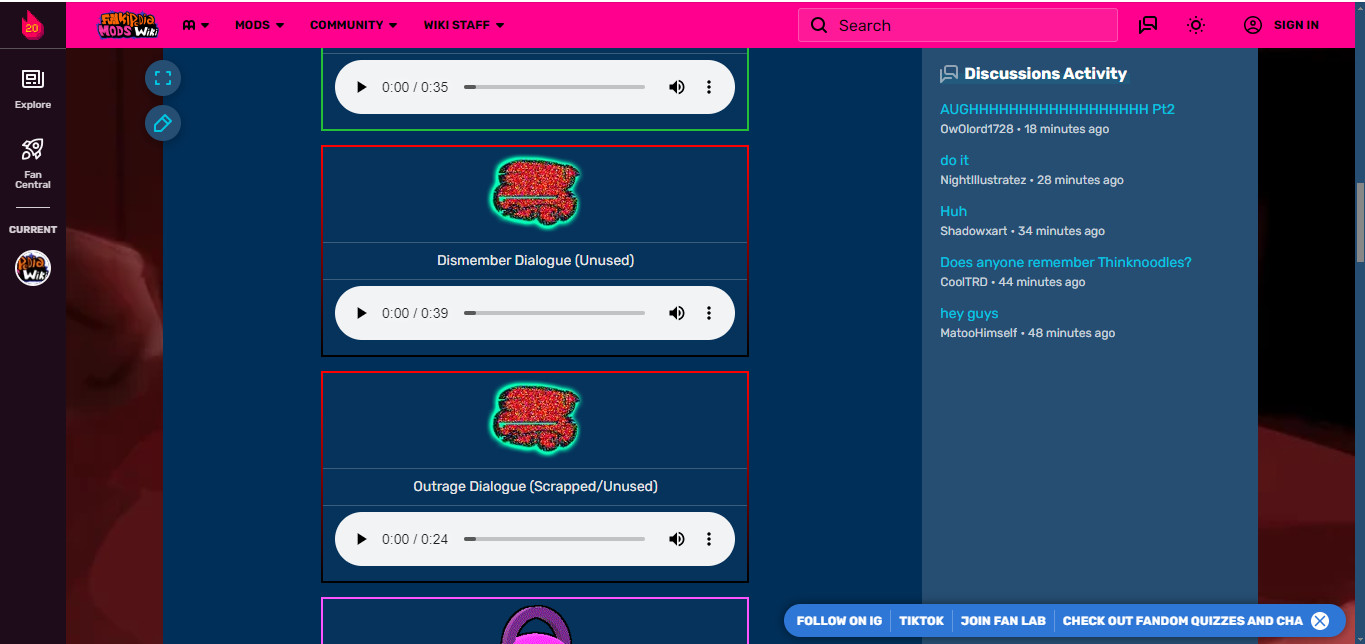Image resolution: width=1365 pixels, height=644 pixels.
Task: Click CHECK OUT FANDOM QUIZZES link
Action: coord(1182,620)
